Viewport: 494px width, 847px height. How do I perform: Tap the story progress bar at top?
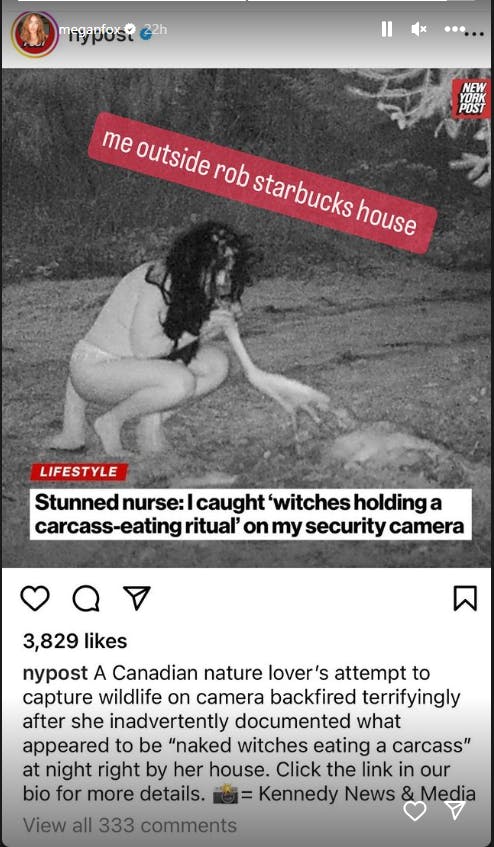point(247,1)
